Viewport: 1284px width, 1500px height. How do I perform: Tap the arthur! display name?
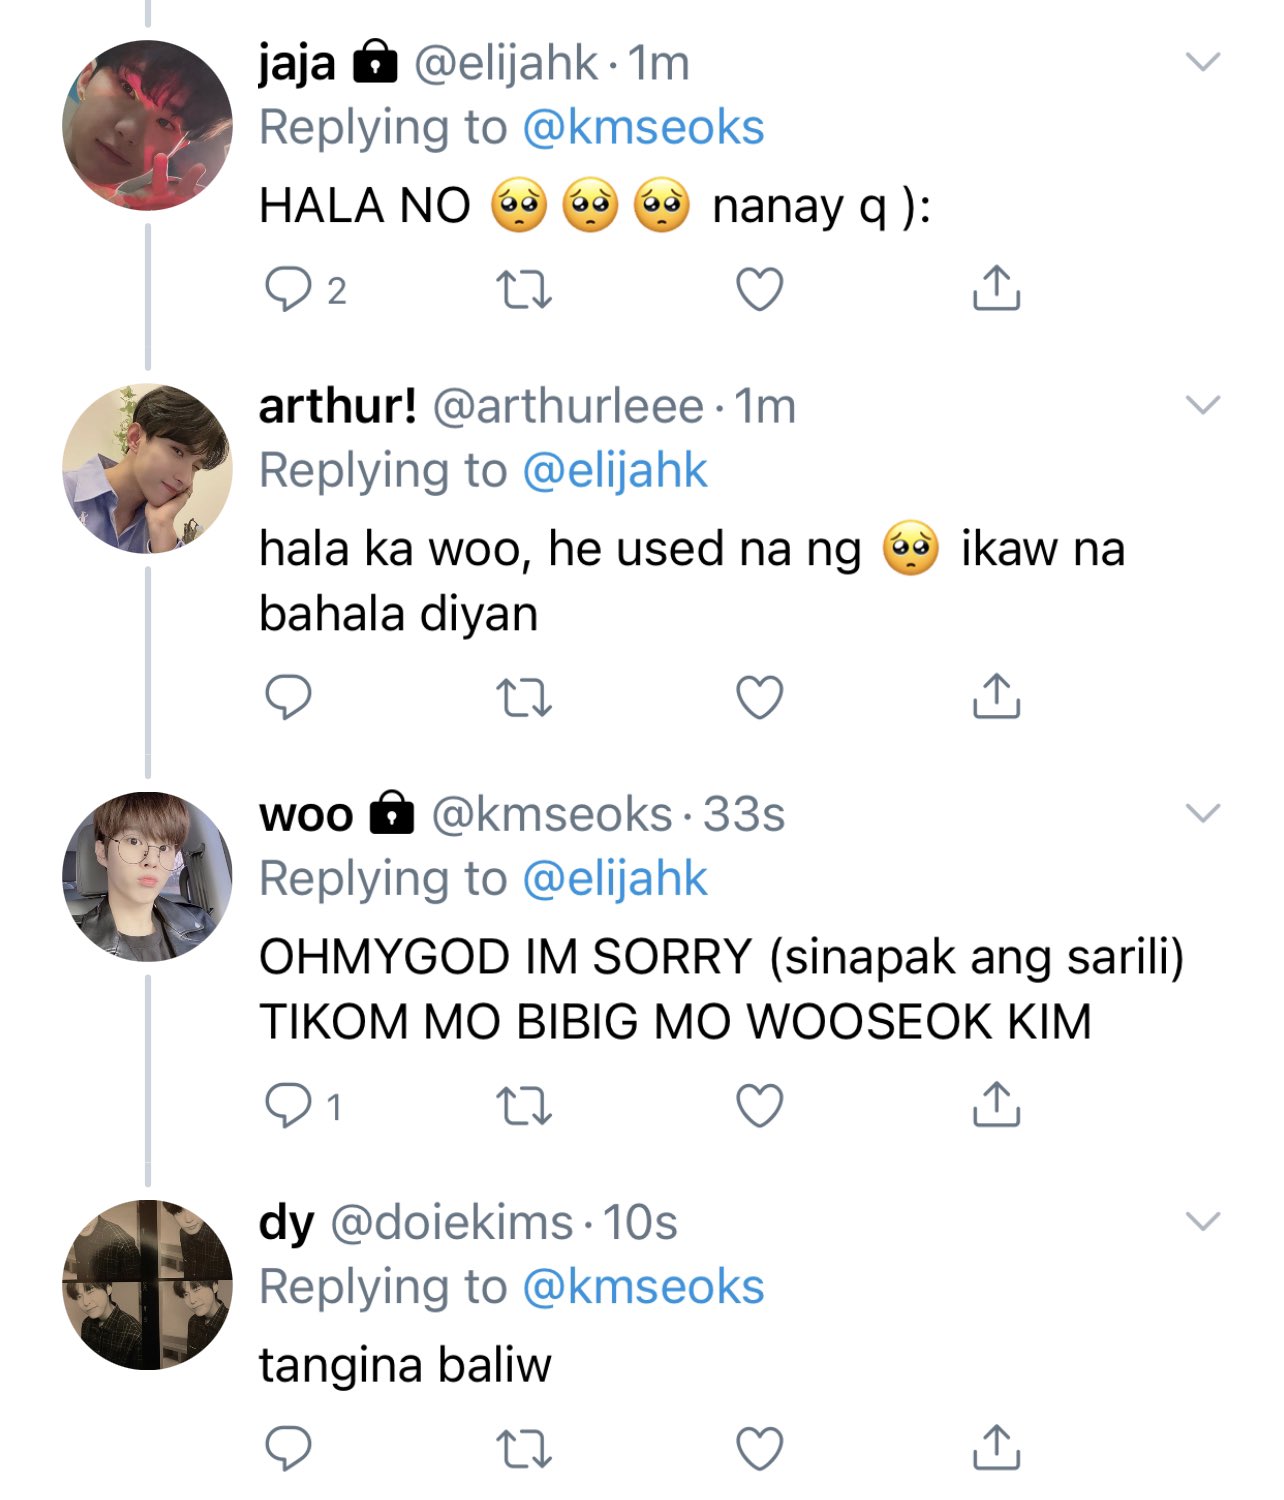tap(337, 406)
